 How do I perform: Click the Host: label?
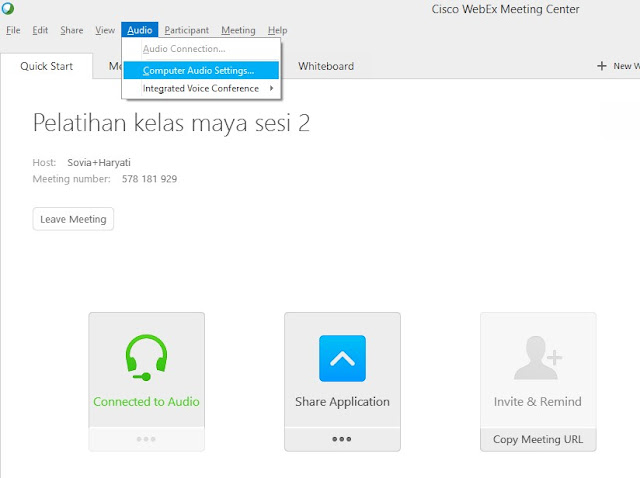pos(44,162)
